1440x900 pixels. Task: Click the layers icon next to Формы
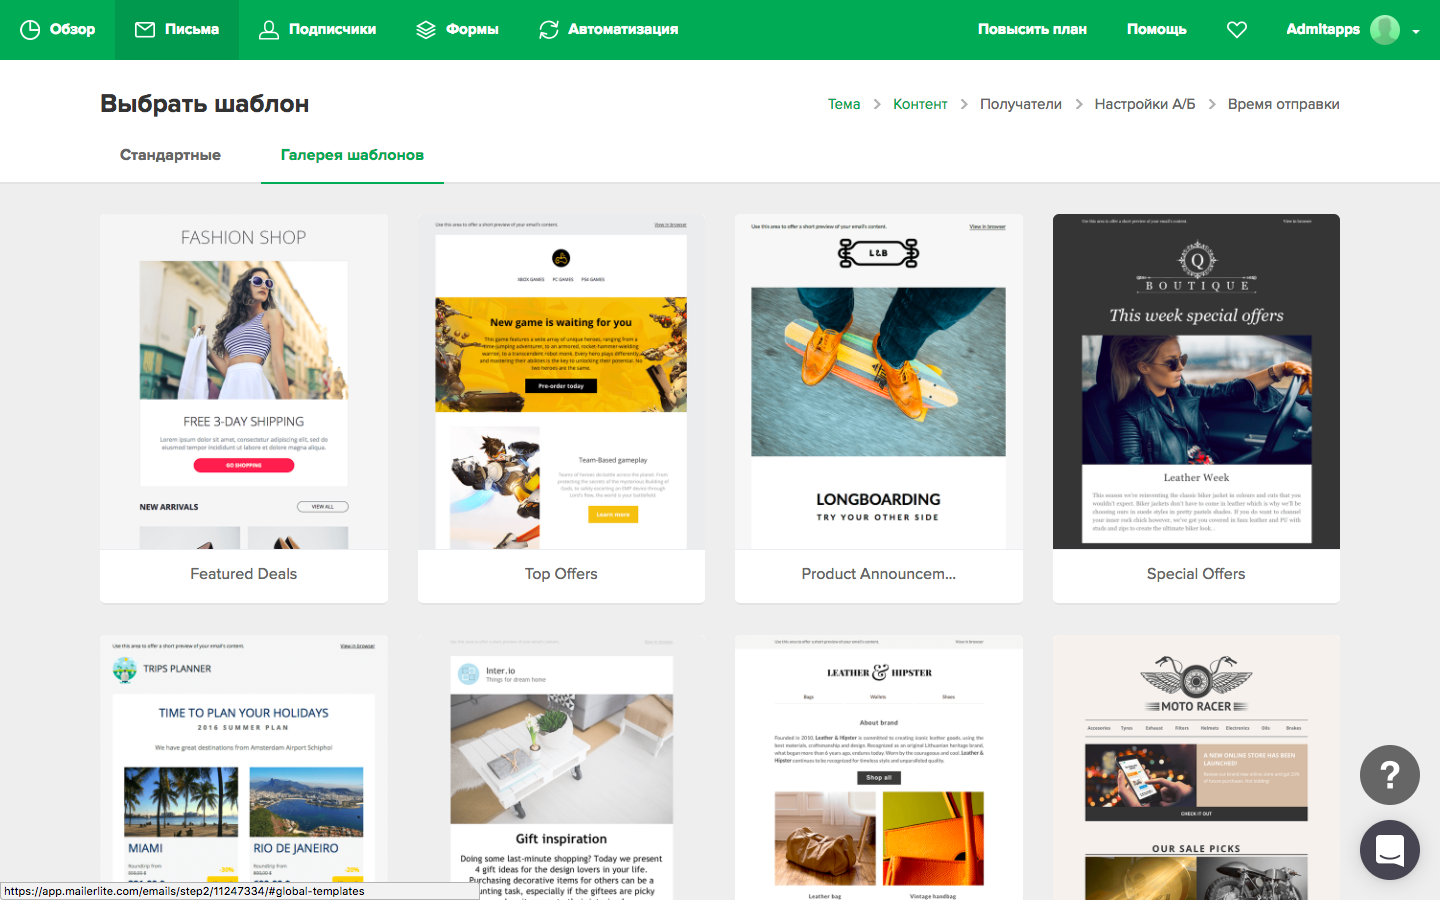click(427, 30)
